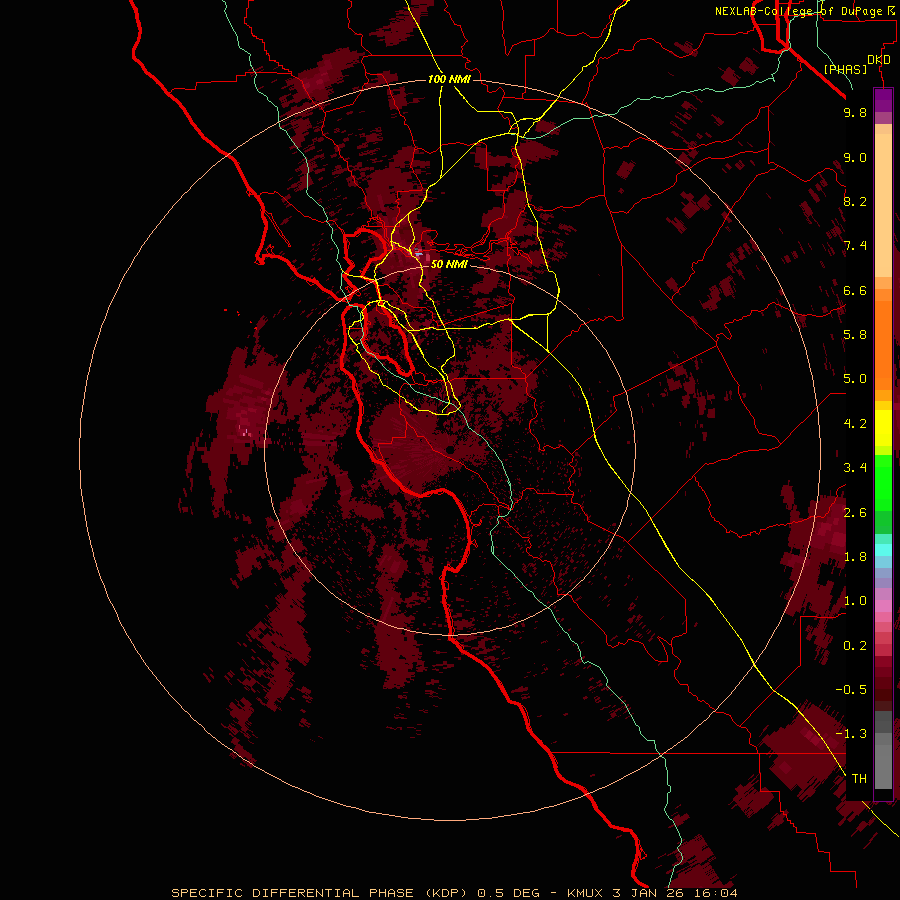This screenshot has width=900, height=900.
Task: Click the 100 NMI range ring label
Action: point(449,79)
